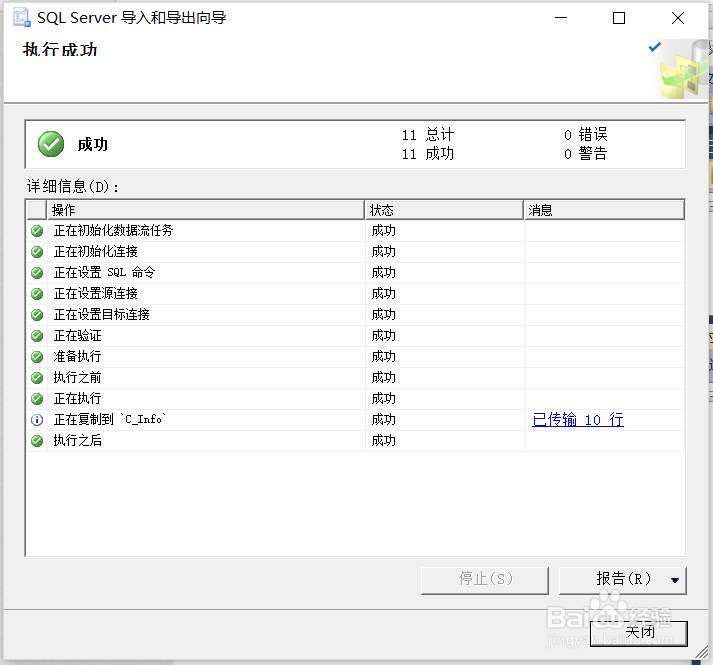
Task: Click green check icon for 执行之前 row
Action: [37, 378]
